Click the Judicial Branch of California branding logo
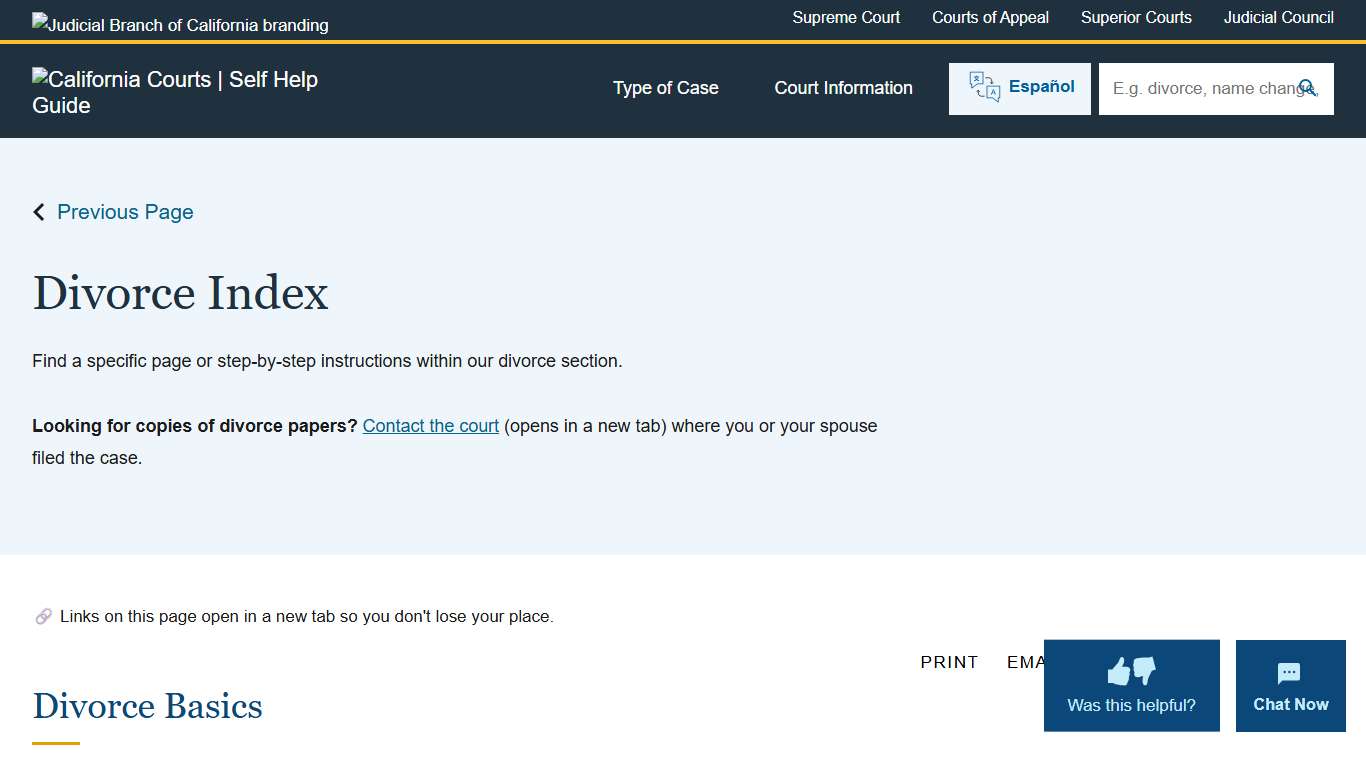 point(180,24)
